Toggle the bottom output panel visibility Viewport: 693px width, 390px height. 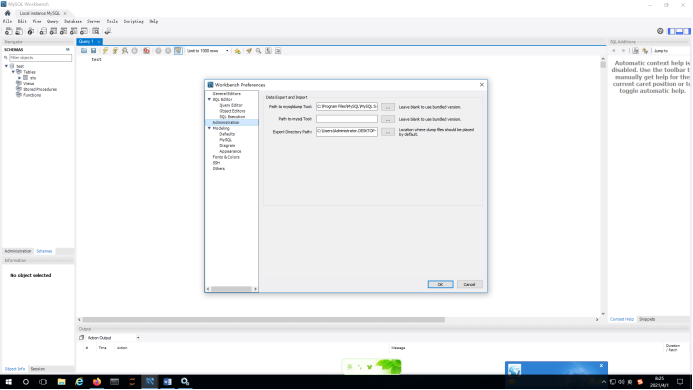click(x=679, y=31)
